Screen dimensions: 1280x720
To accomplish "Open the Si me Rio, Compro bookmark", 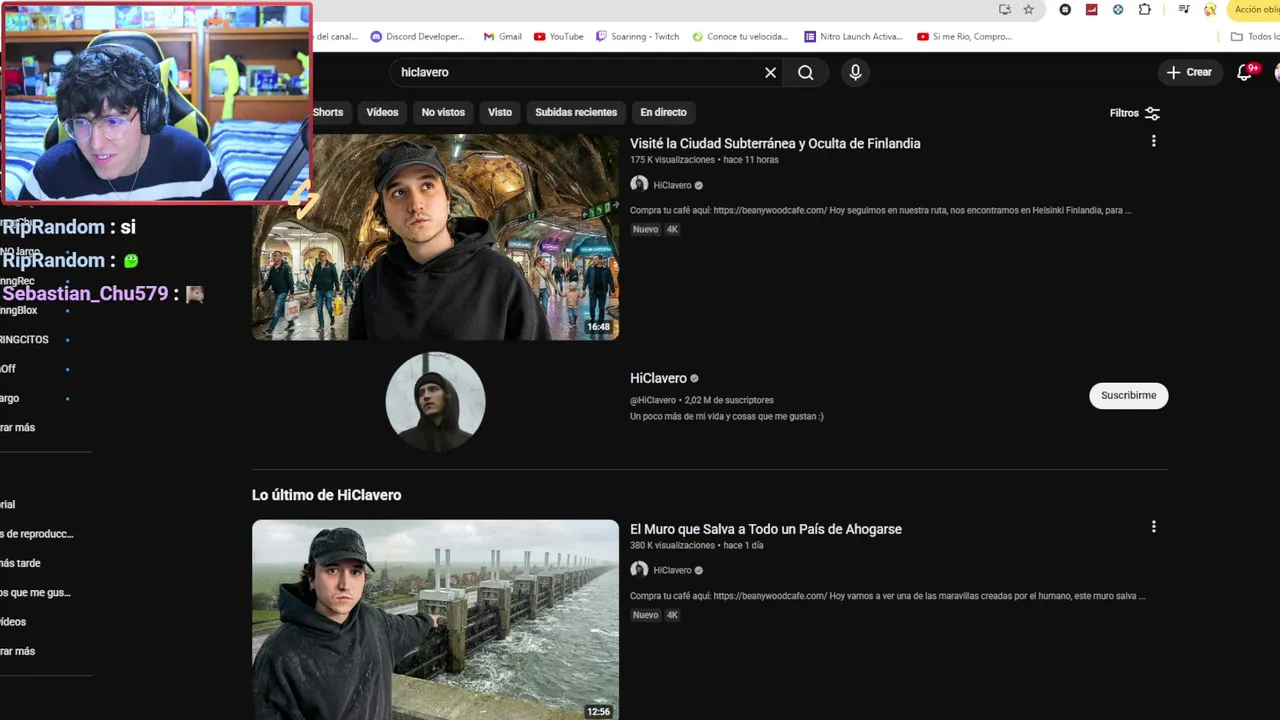I will 965,36.
